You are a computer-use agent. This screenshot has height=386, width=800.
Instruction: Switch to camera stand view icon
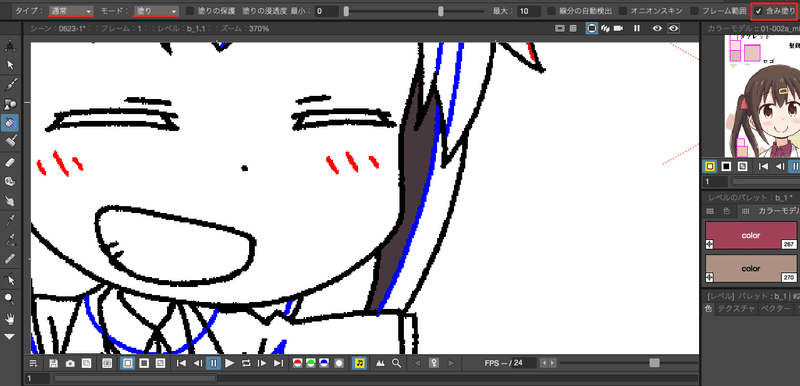coord(592,29)
